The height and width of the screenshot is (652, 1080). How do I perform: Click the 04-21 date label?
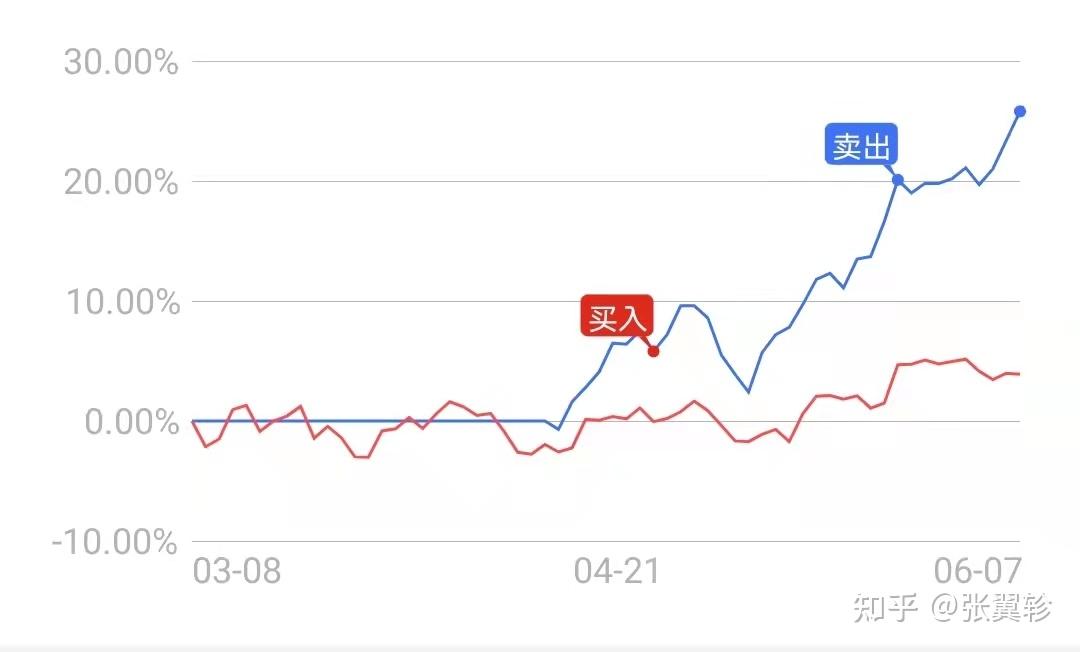[x=617, y=572]
